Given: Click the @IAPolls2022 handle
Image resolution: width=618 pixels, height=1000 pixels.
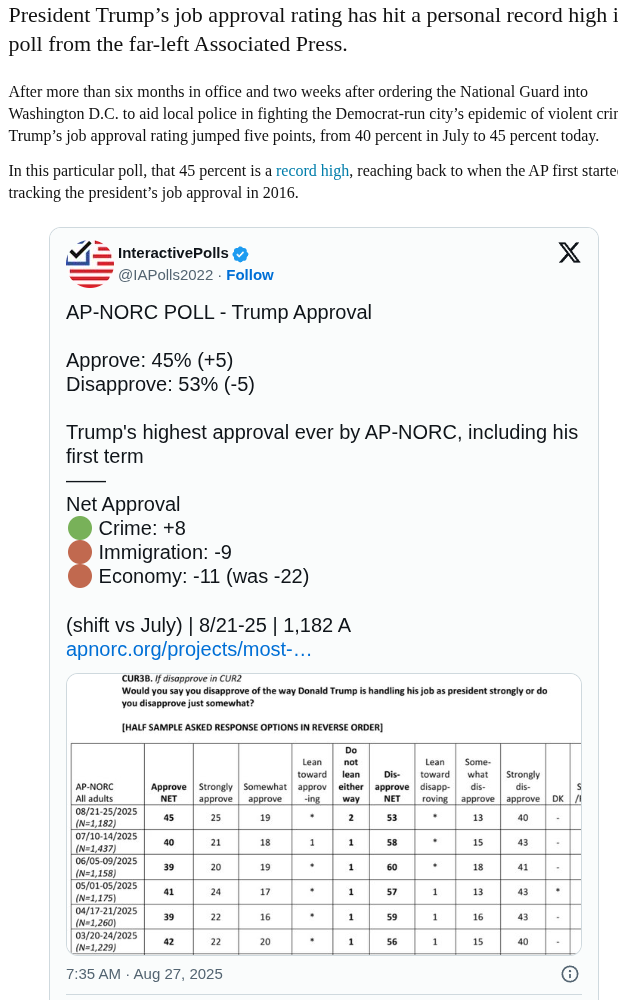Looking at the screenshot, I should (x=166, y=275).
